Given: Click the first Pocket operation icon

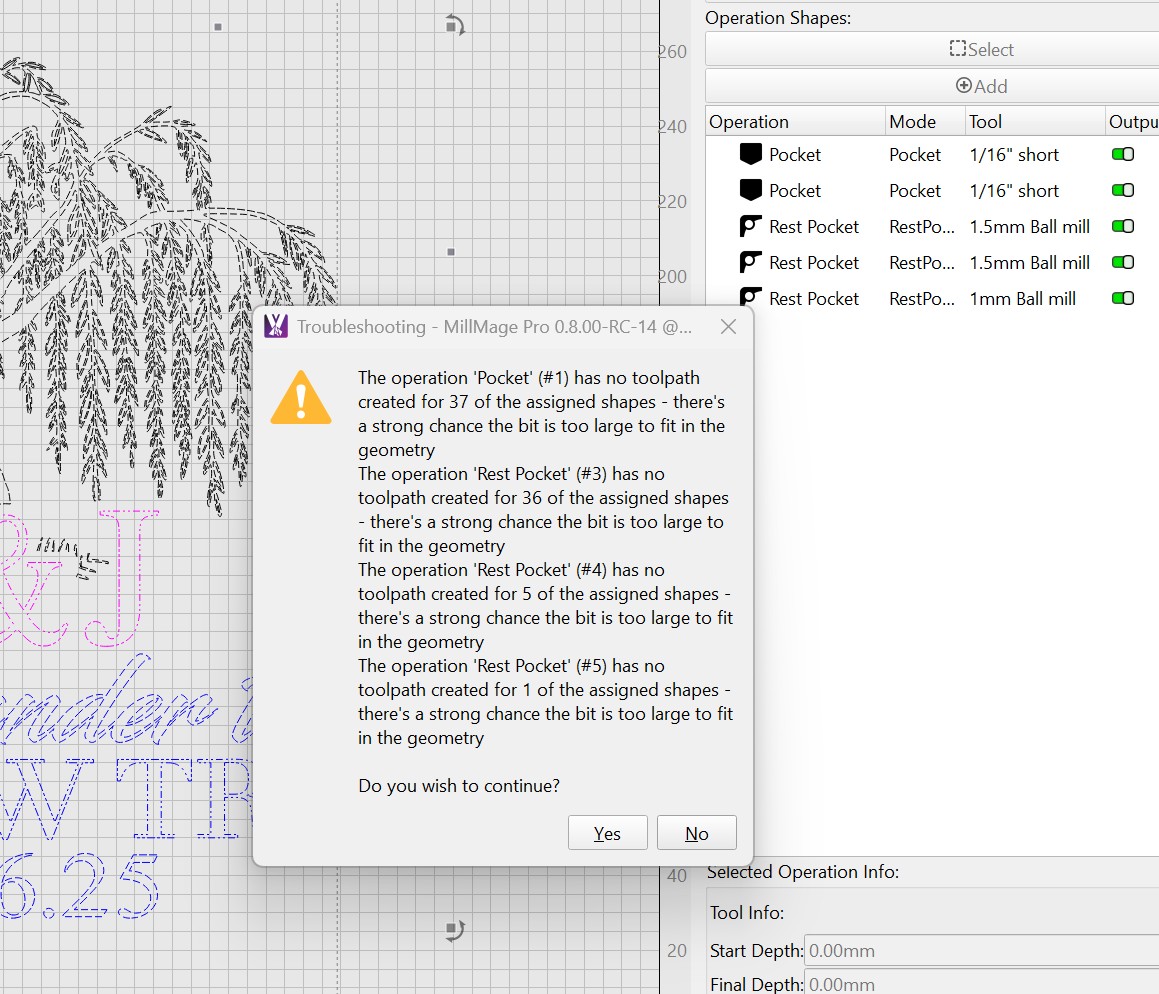Looking at the screenshot, I should point(751,155).
